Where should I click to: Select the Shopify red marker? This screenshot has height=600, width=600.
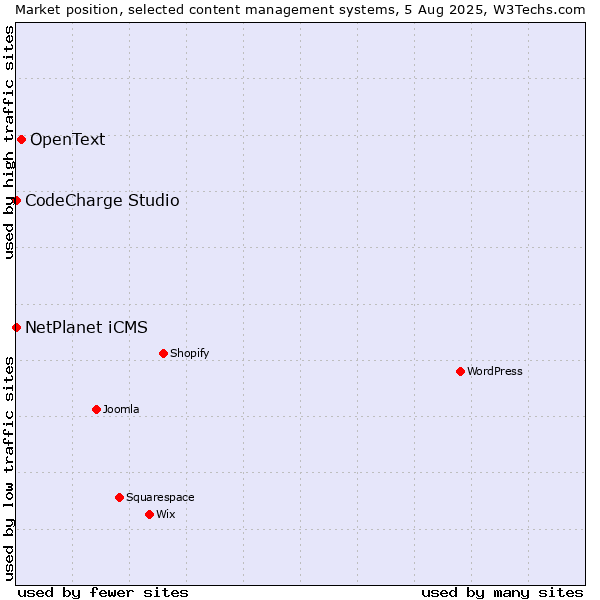pyautogui.click(x=163, y=354)
